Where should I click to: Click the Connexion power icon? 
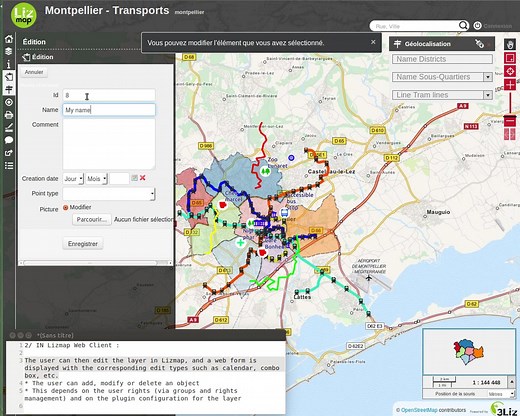(477, 26)
